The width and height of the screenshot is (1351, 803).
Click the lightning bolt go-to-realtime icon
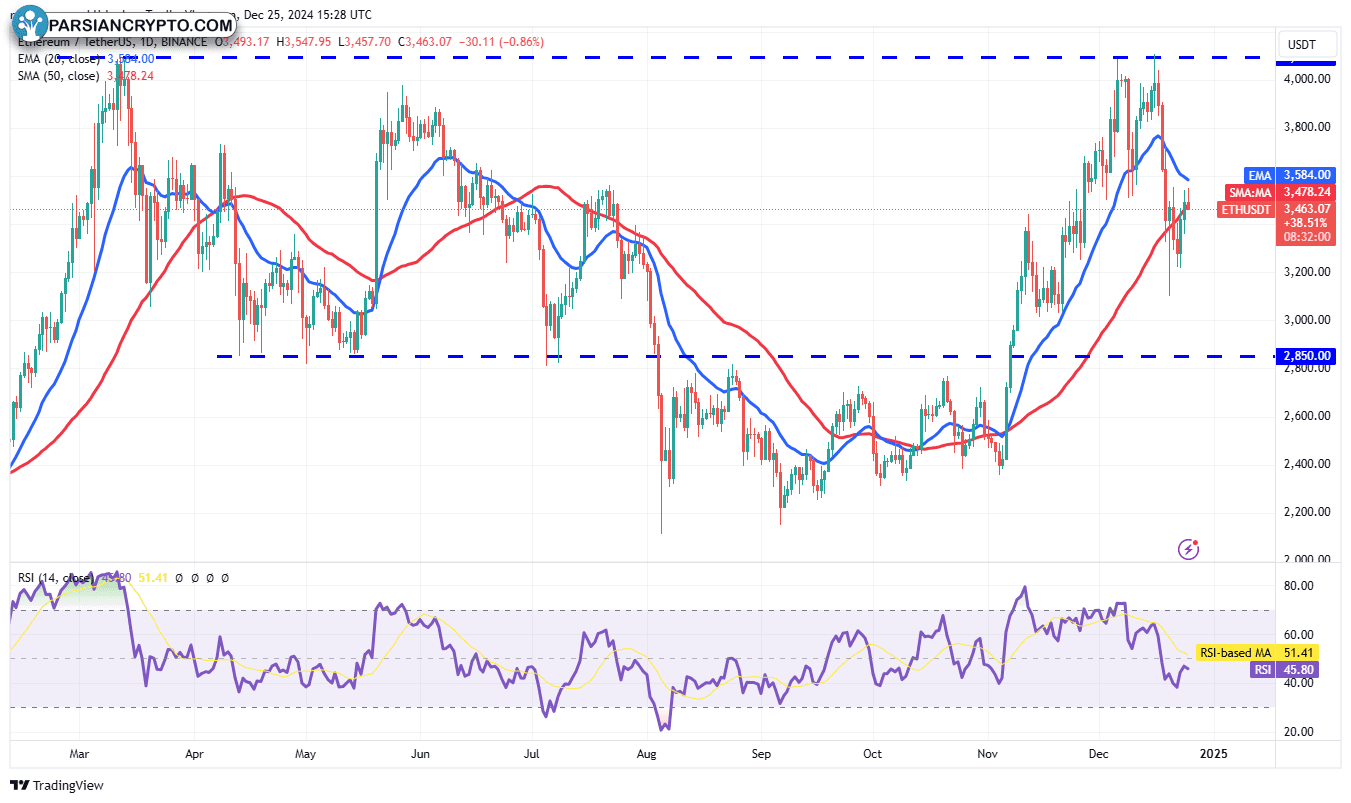point(1189,548)
